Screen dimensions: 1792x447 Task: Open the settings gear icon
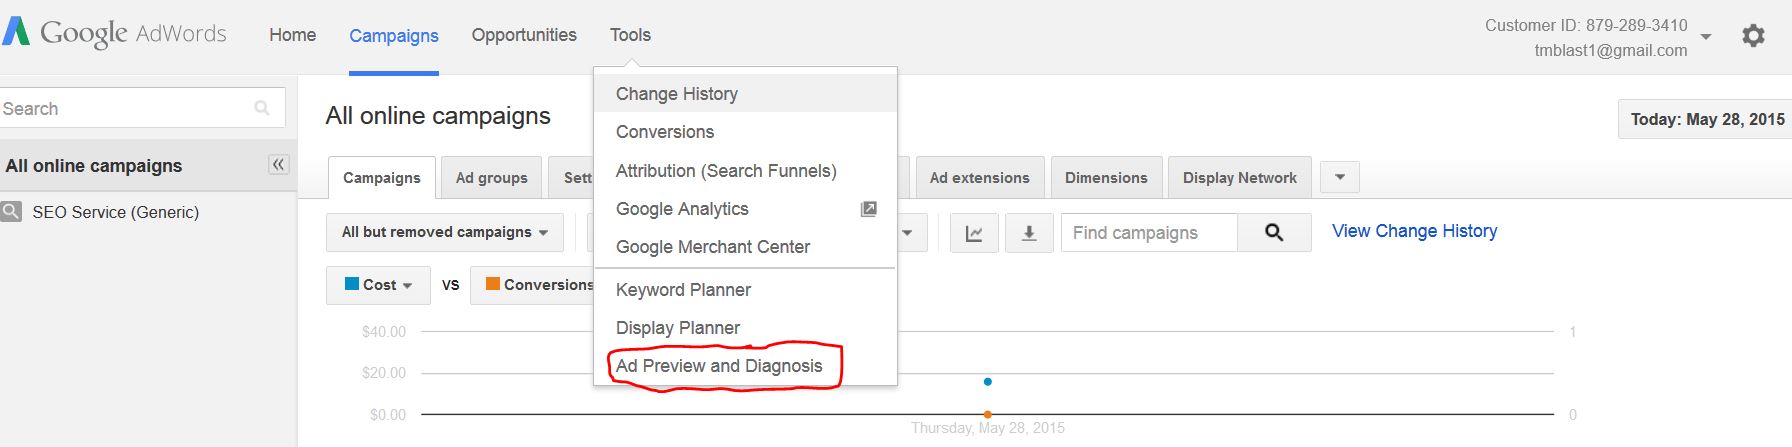[x=1753, y=36]
